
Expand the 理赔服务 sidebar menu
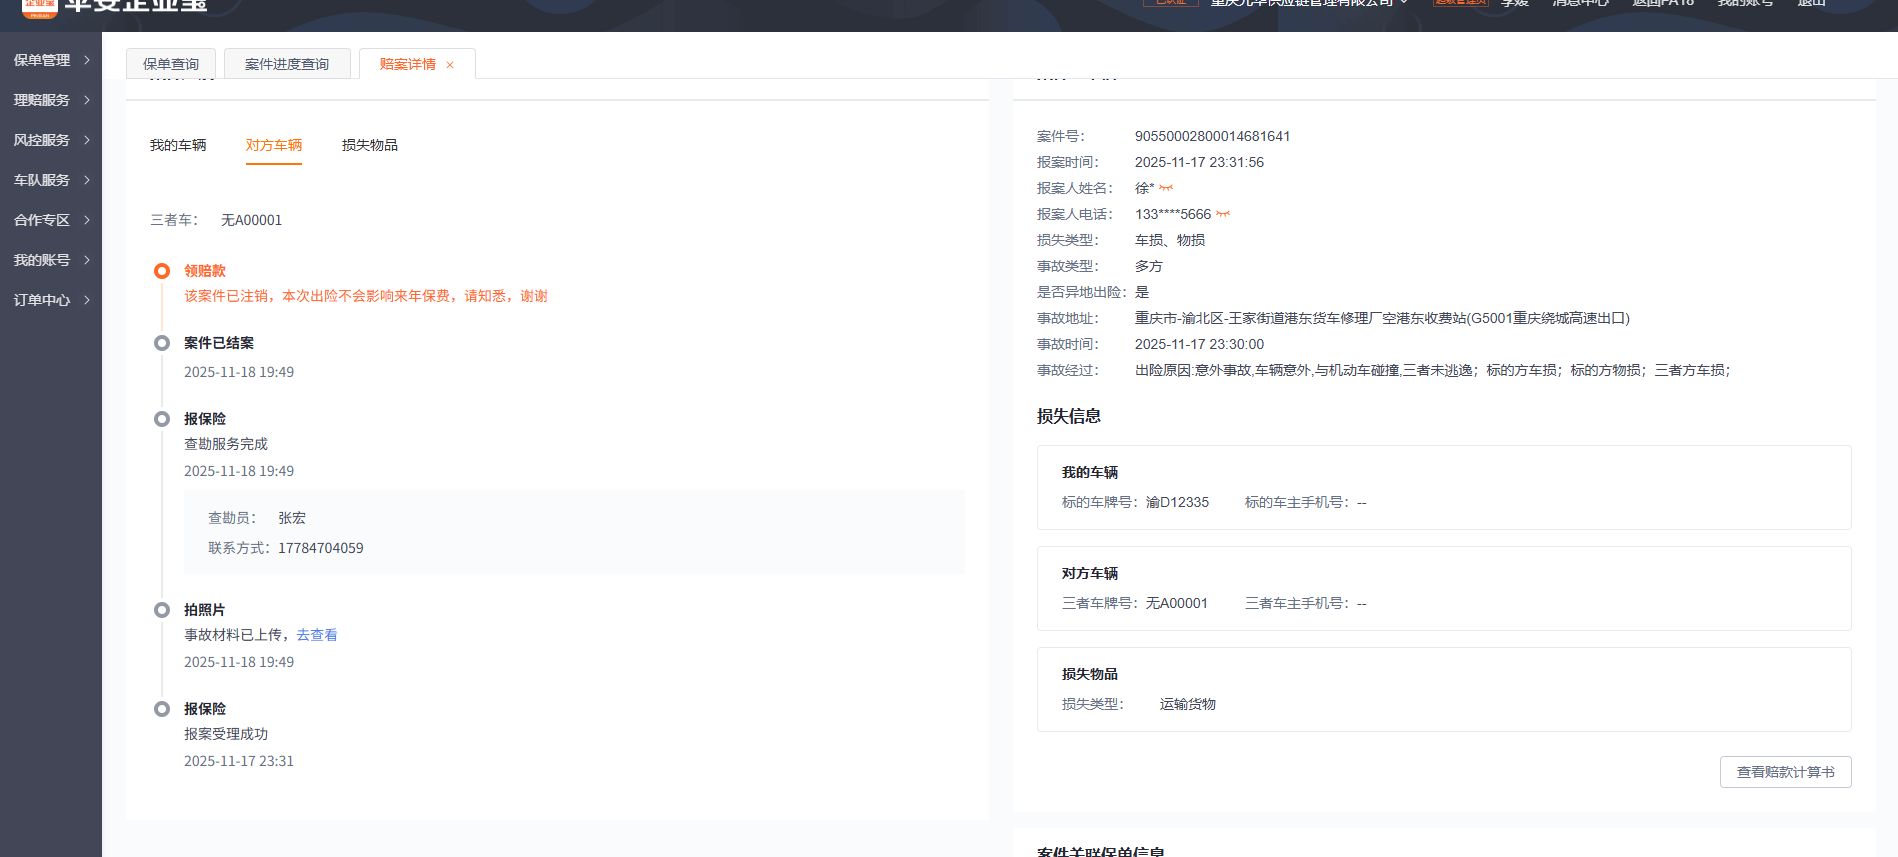click(51, 100)
